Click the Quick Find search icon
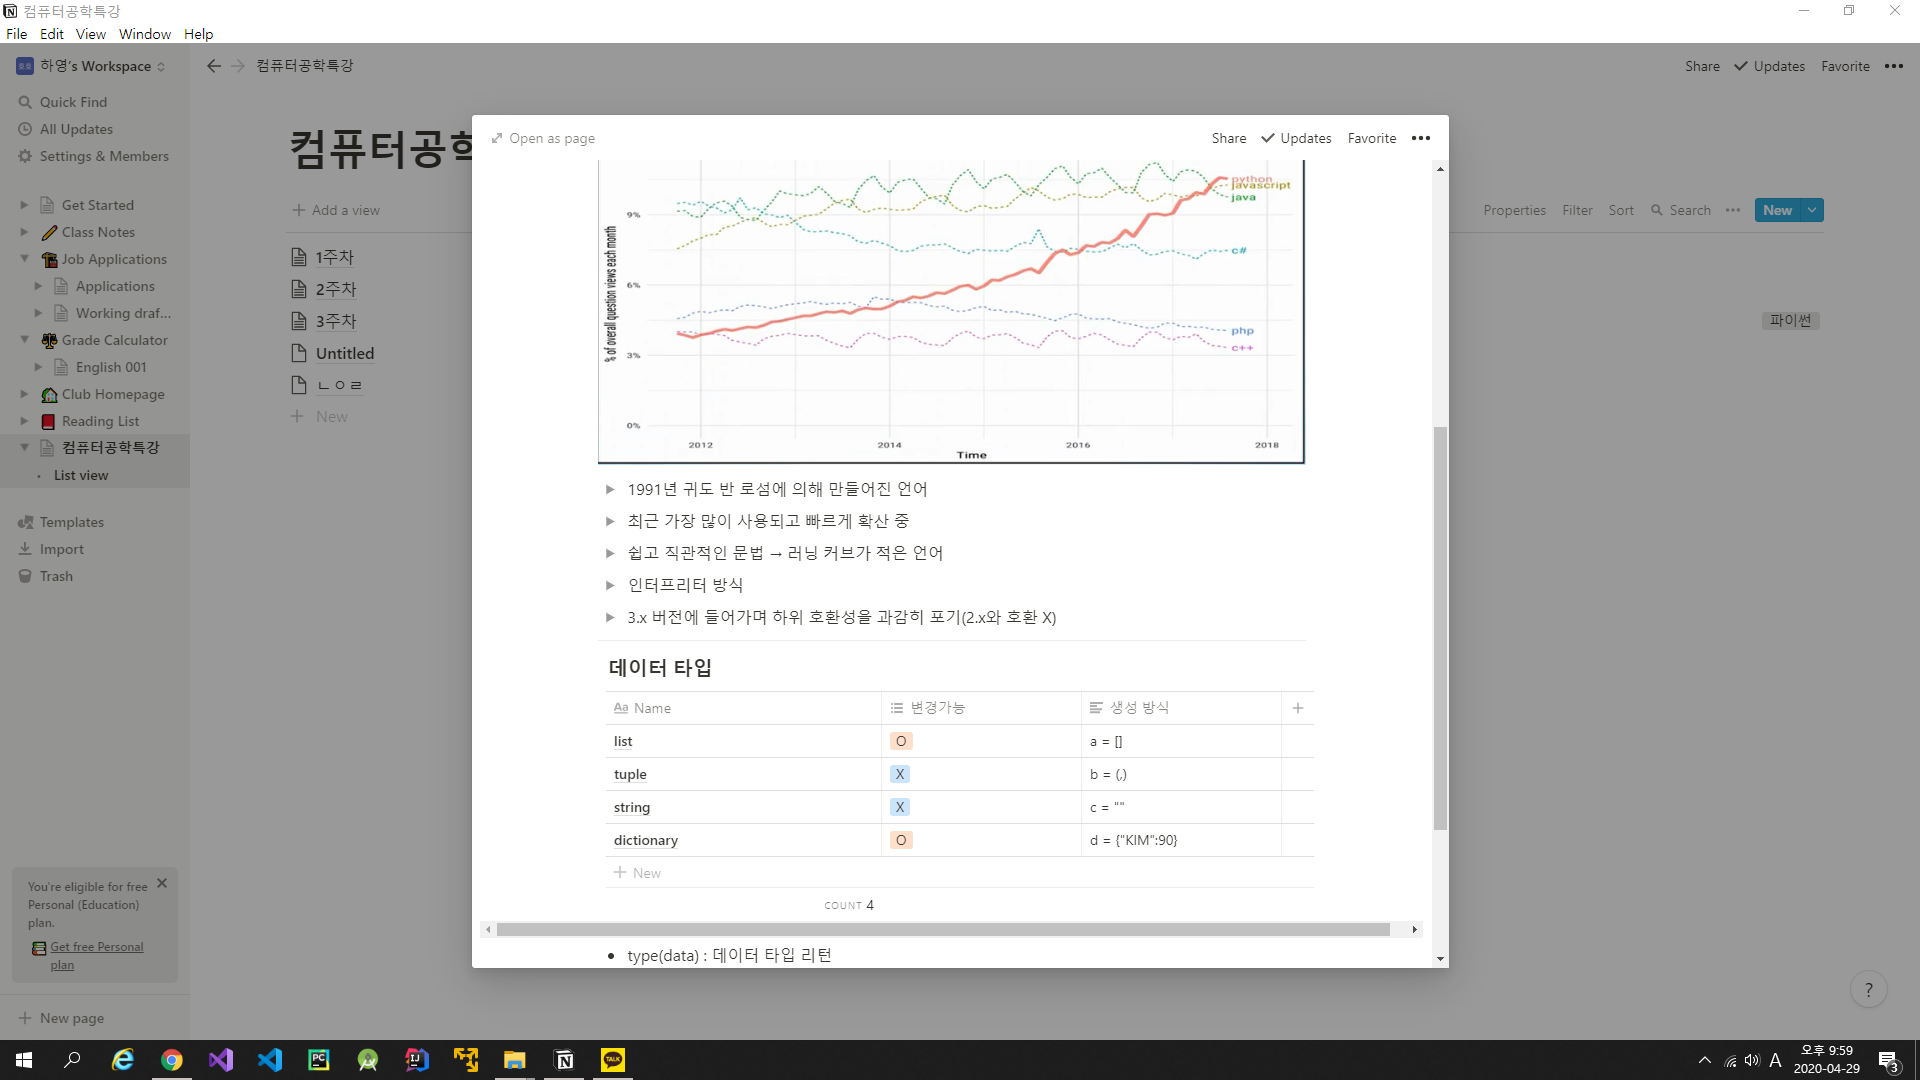 (25, 102)
